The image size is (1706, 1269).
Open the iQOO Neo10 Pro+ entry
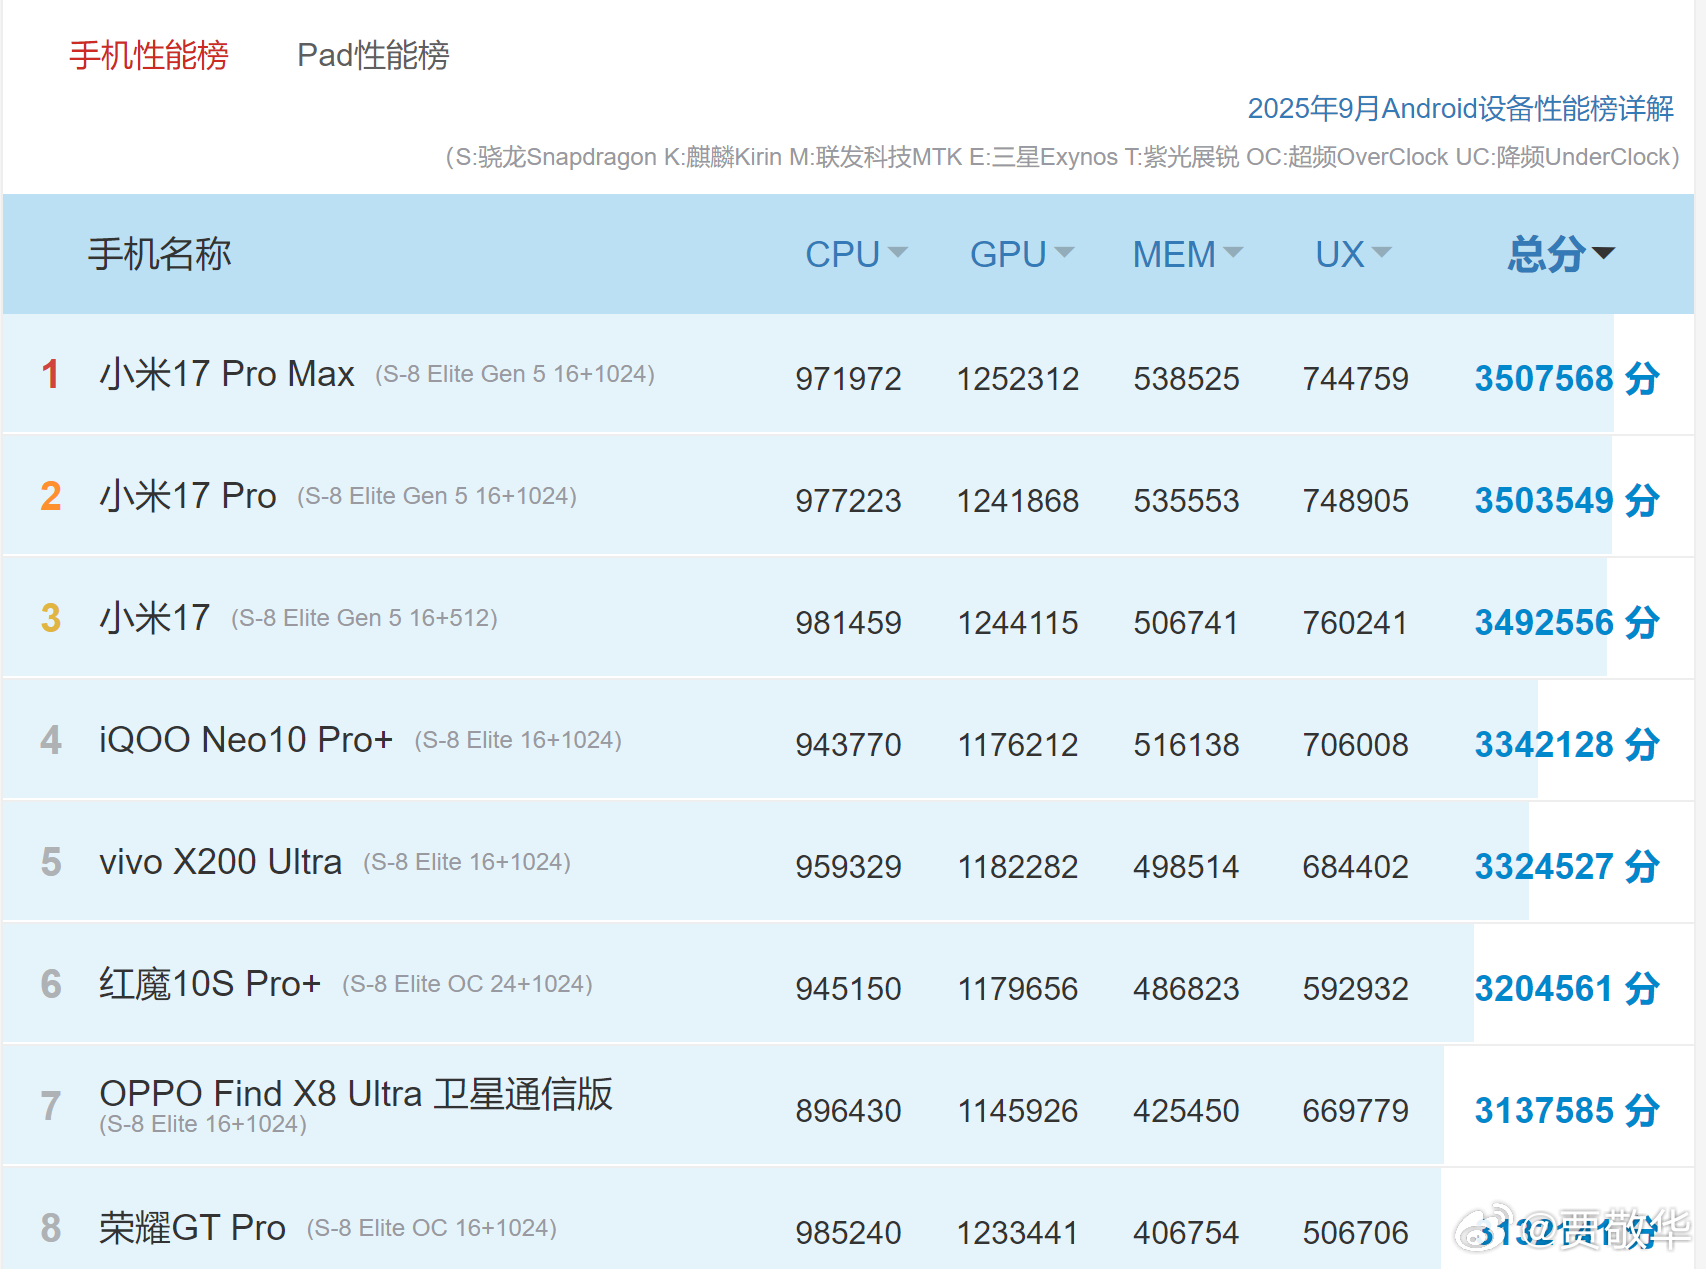[246, 740]
